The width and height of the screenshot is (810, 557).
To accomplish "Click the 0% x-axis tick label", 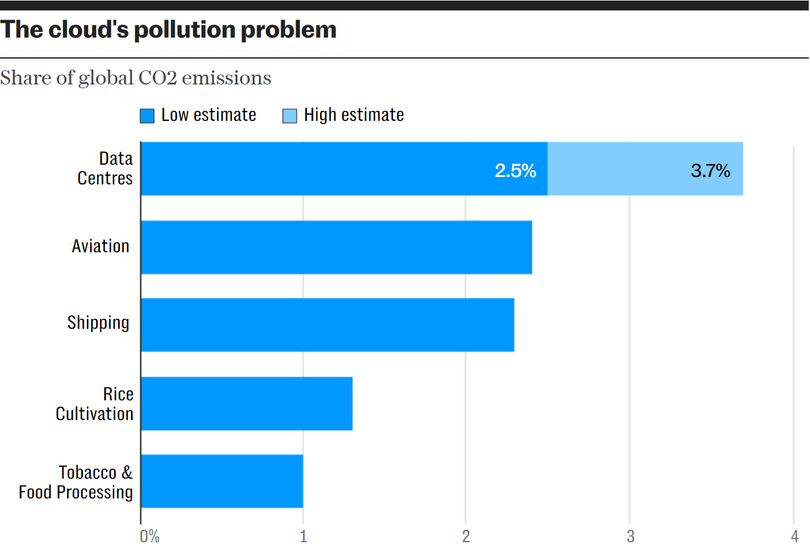I will (x=149, y=537).
